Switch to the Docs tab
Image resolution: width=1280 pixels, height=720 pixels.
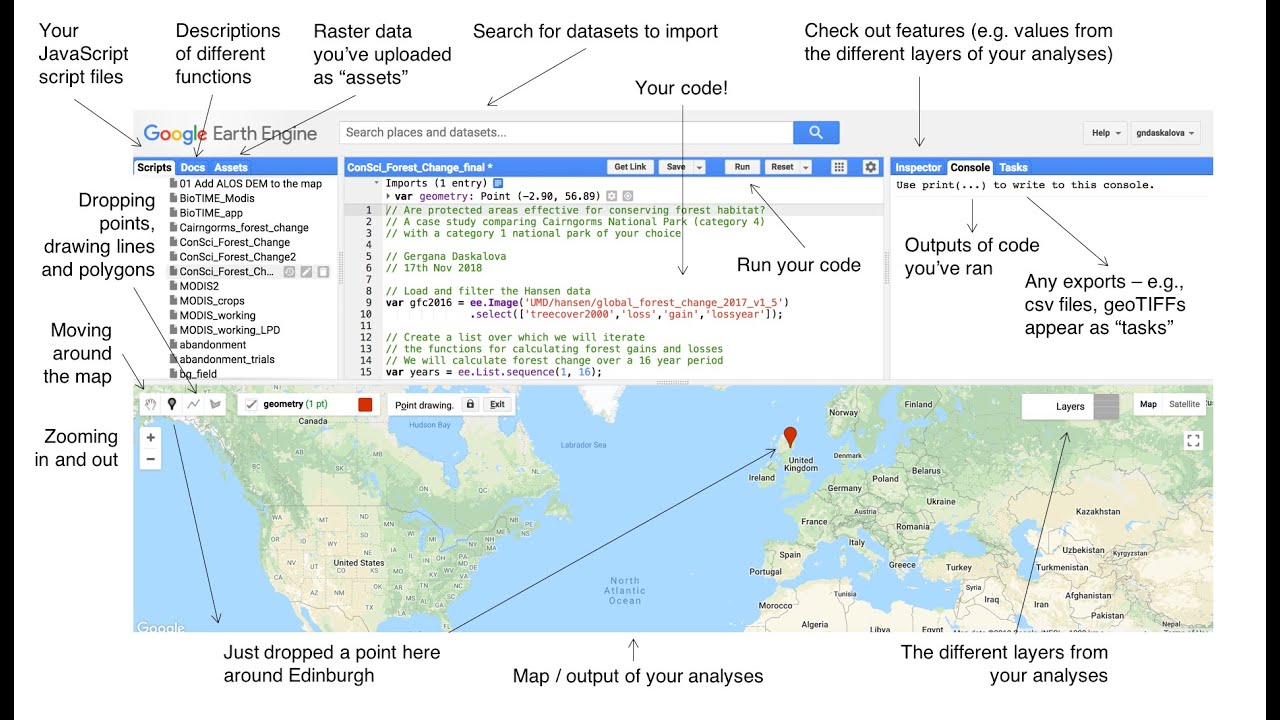click(193, 167)
